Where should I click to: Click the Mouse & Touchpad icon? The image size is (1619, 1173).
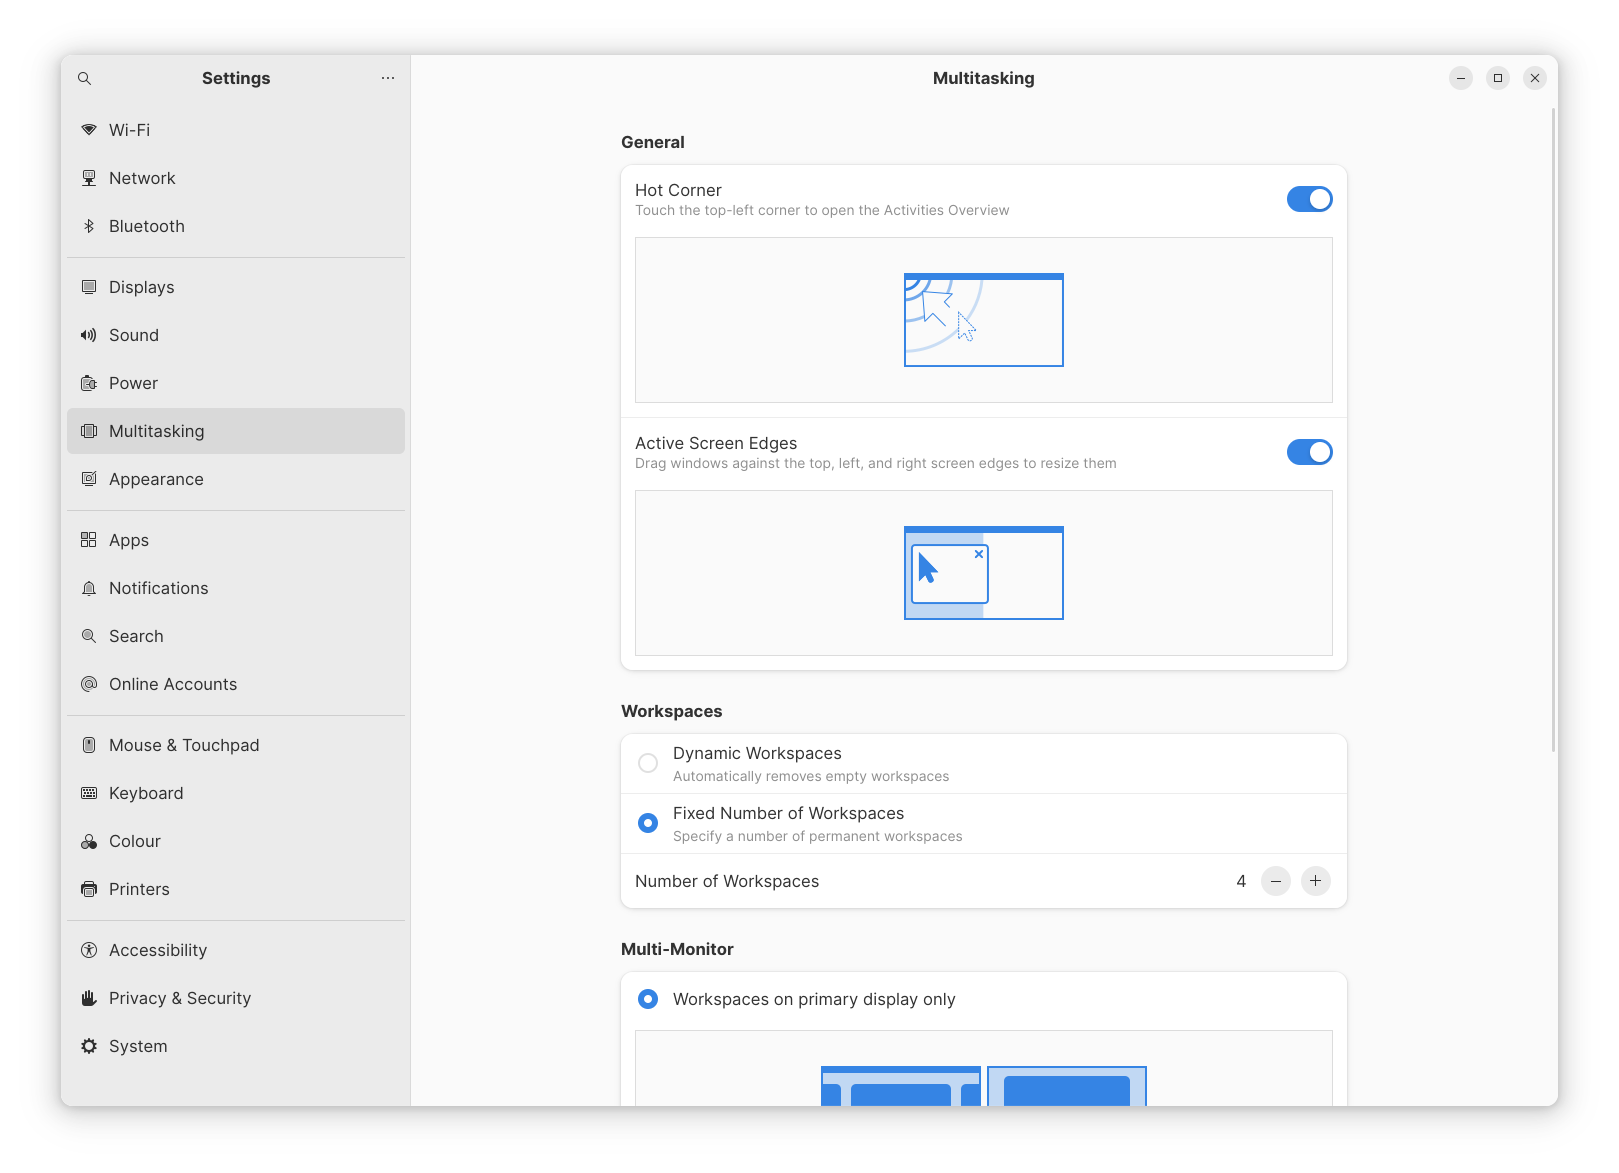(89, 745)
